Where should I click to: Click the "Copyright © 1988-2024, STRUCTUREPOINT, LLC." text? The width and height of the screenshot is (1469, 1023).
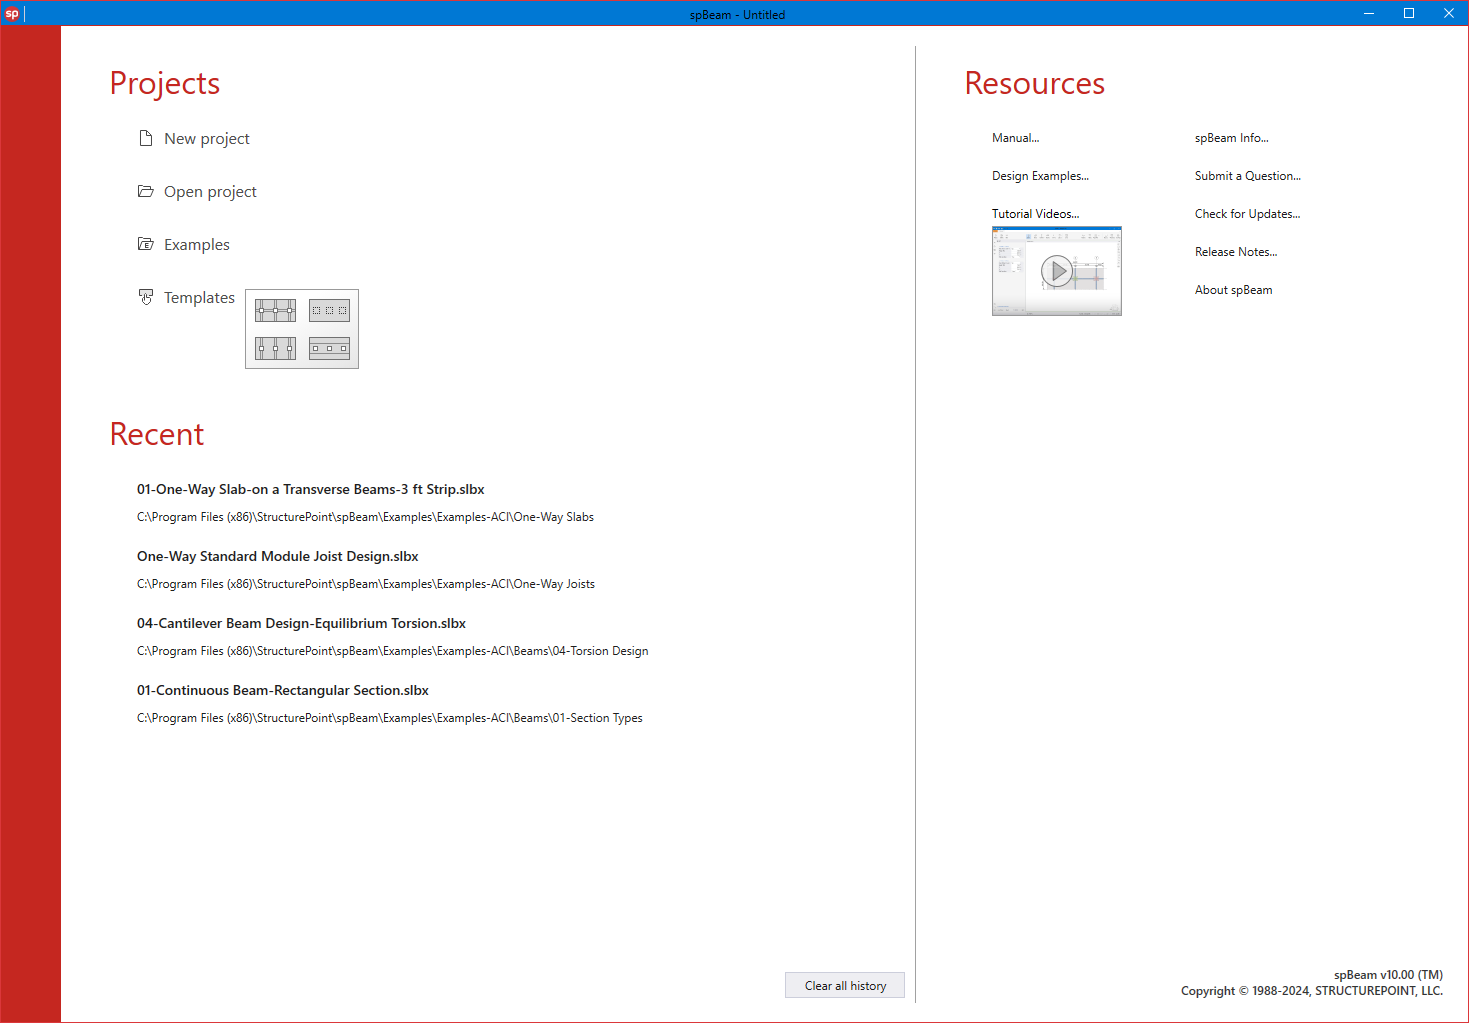1312,991
